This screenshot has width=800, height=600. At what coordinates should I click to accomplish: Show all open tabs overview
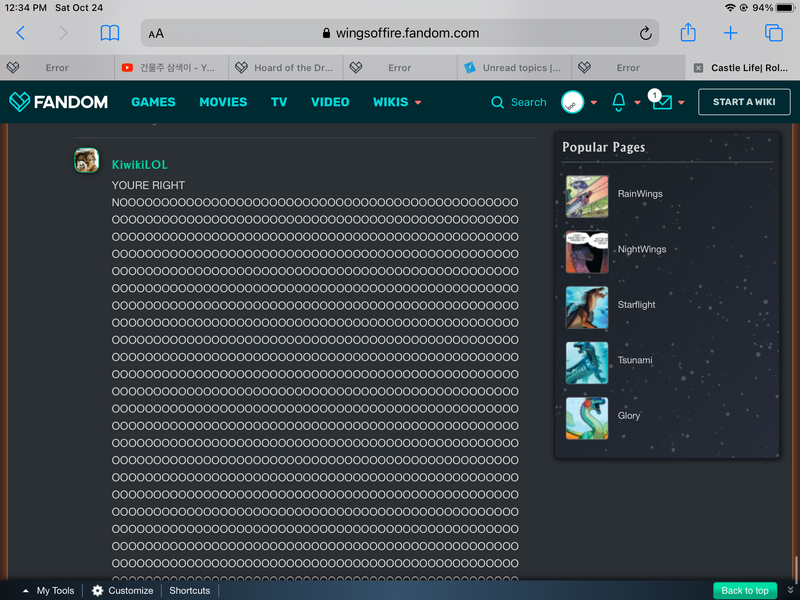pyautogui.click(x=774, y=33)
